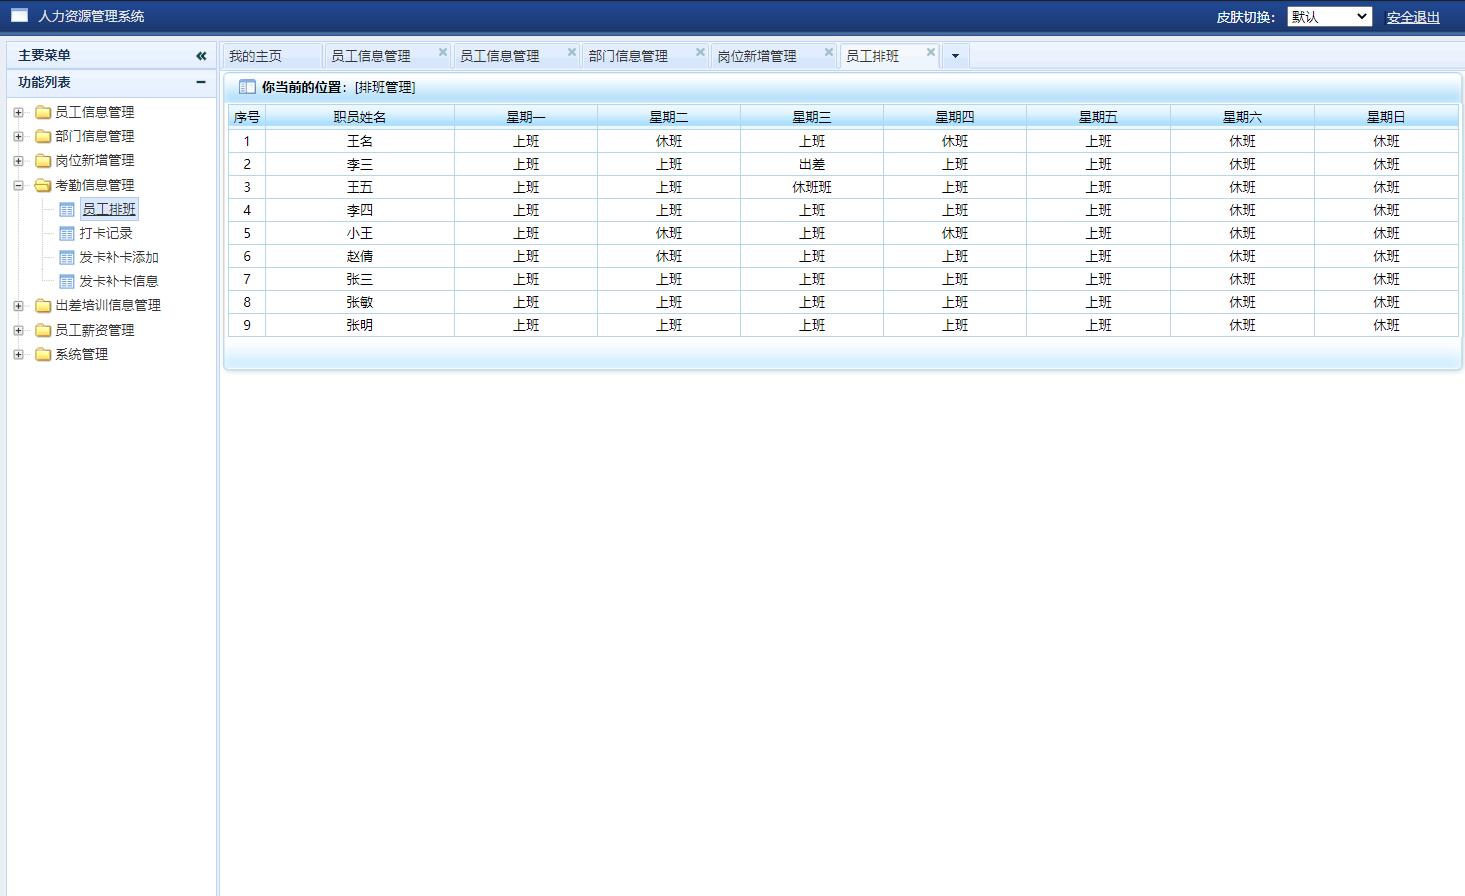This screenshot has height=896, width=1465.
Task: Click the 序号 column header
Action: coord(247,117)
